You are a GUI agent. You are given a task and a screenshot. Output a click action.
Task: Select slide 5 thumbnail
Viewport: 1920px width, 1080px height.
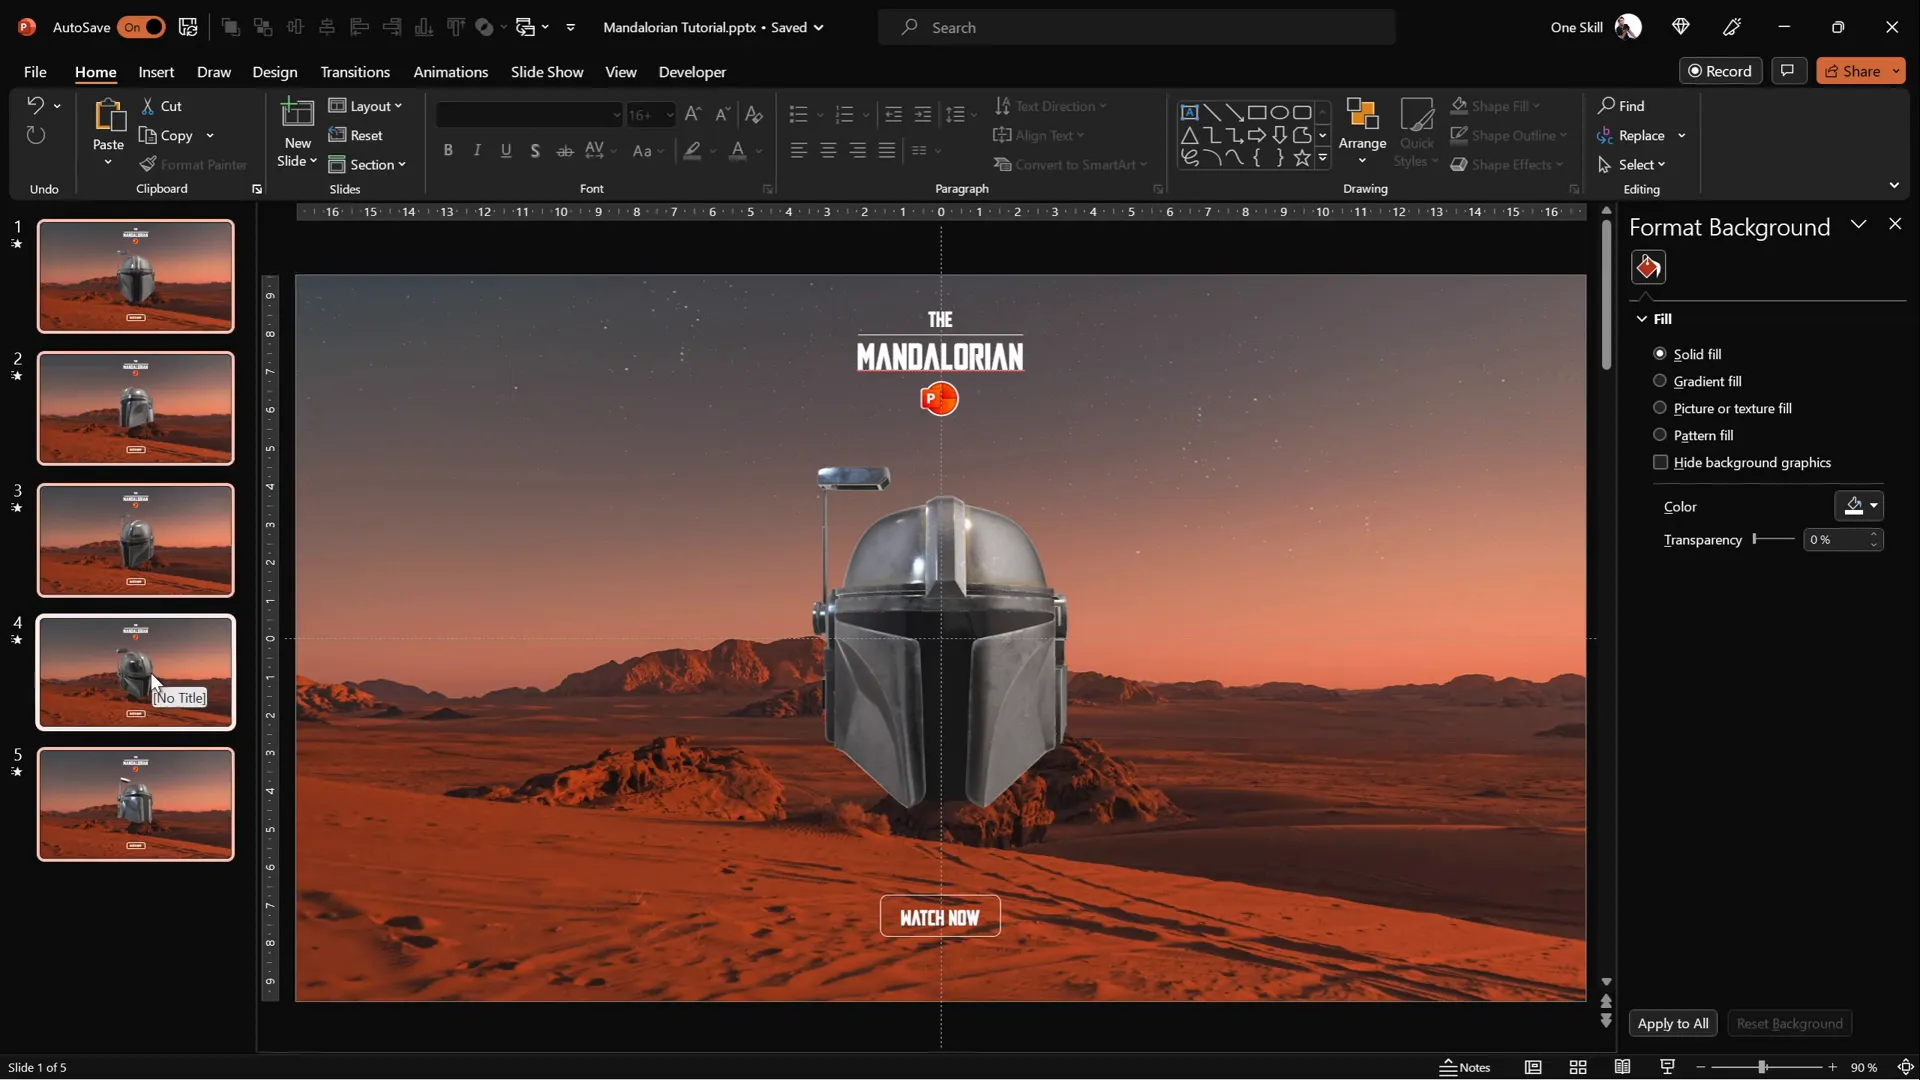[x=136, y=804]
